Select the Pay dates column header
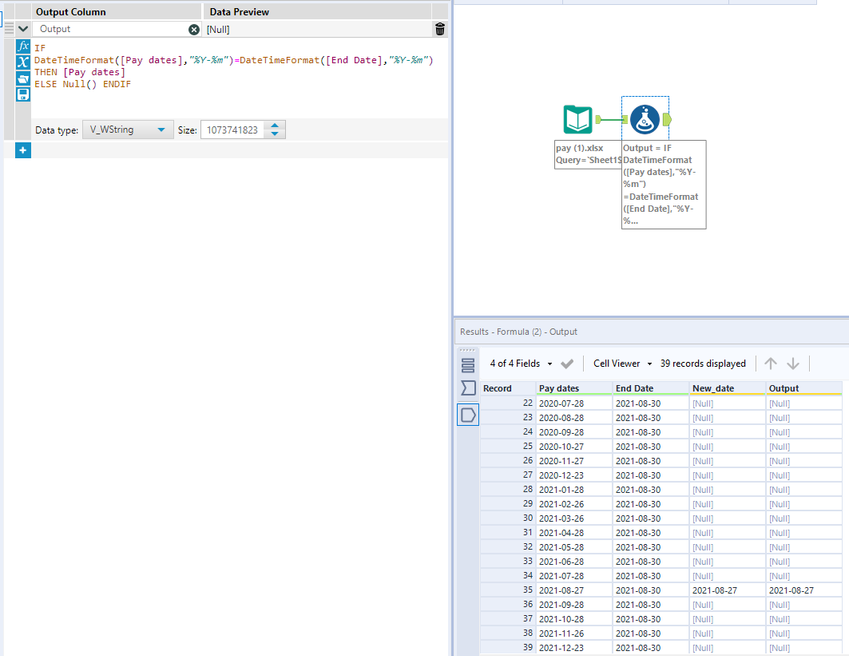Image resolution: width=849 pixels, height=656 pixels. point(573,388)
